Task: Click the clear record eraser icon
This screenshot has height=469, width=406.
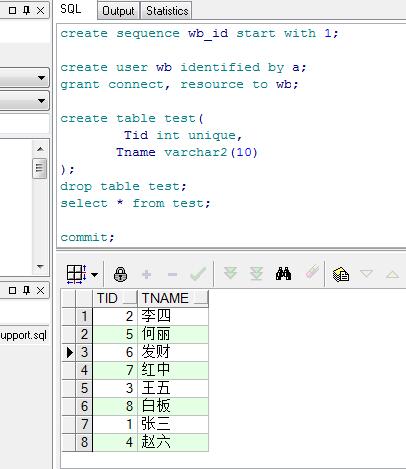Action: click(x=312, y=273)
